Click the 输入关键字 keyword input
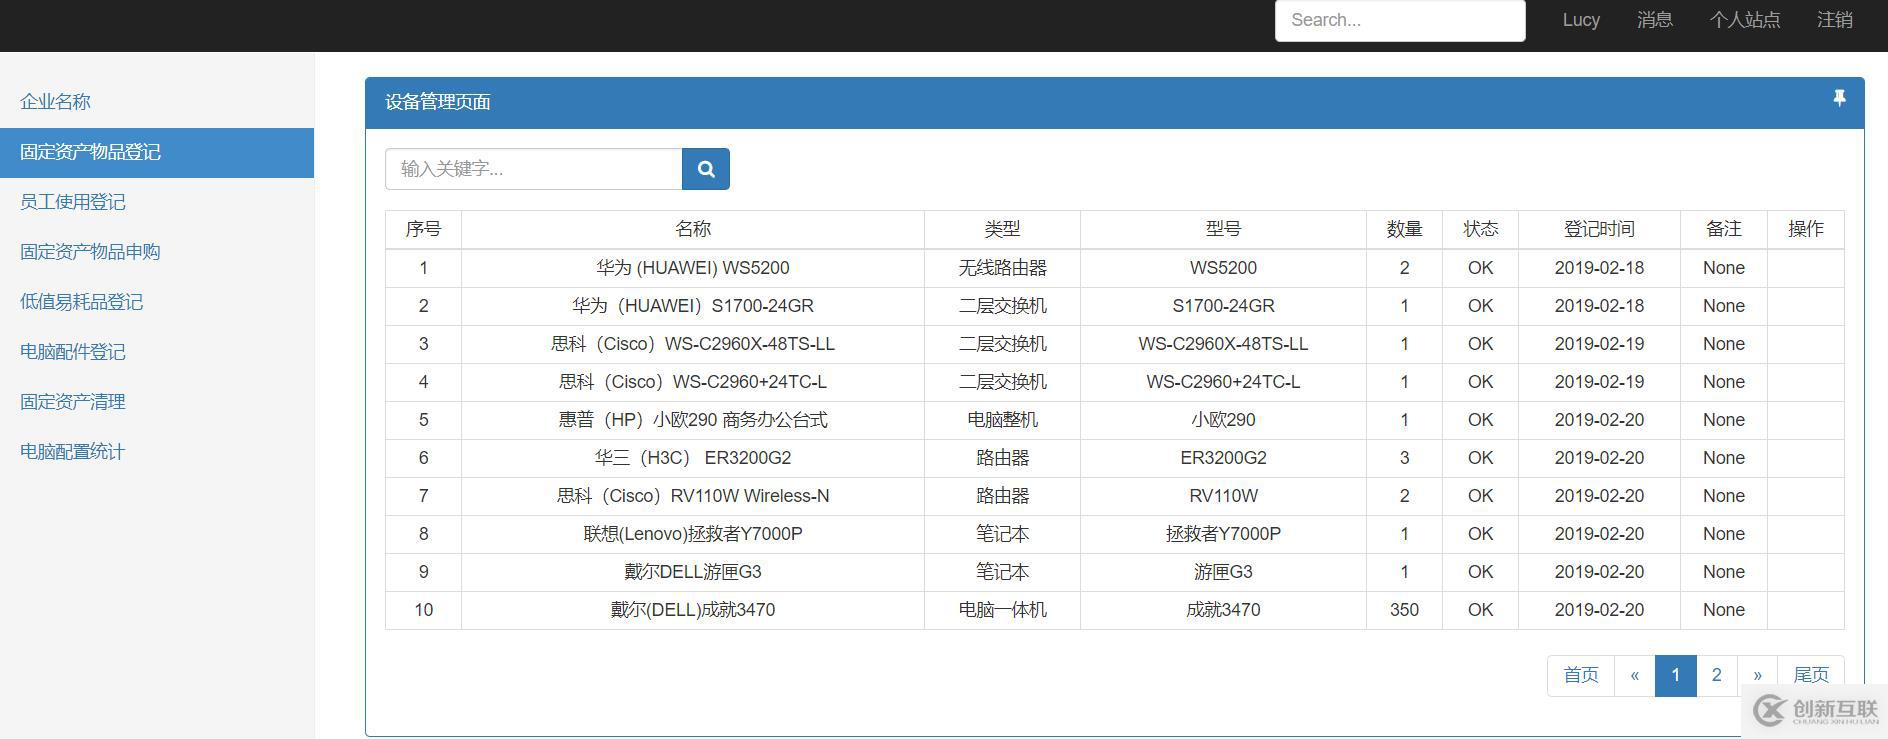Viewport: 1888px width, 739px height. click(x=534, y=169)
